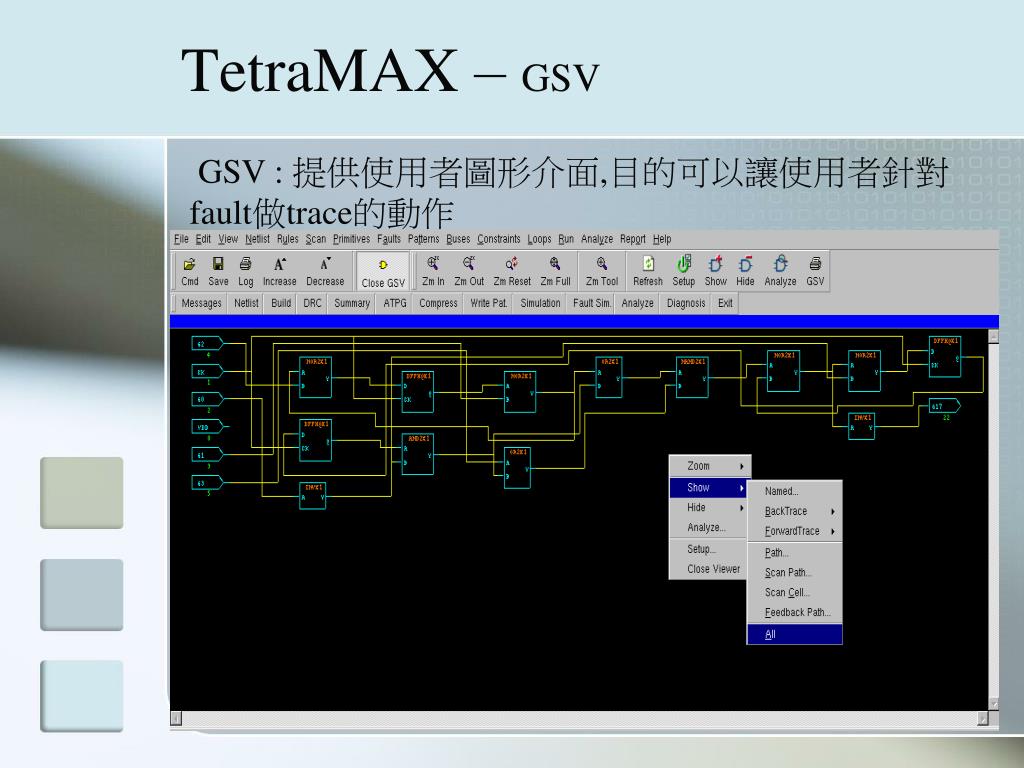Click the Compress button
The height and width of the screenshot is (768, 1024).
(x=438, y=303)
